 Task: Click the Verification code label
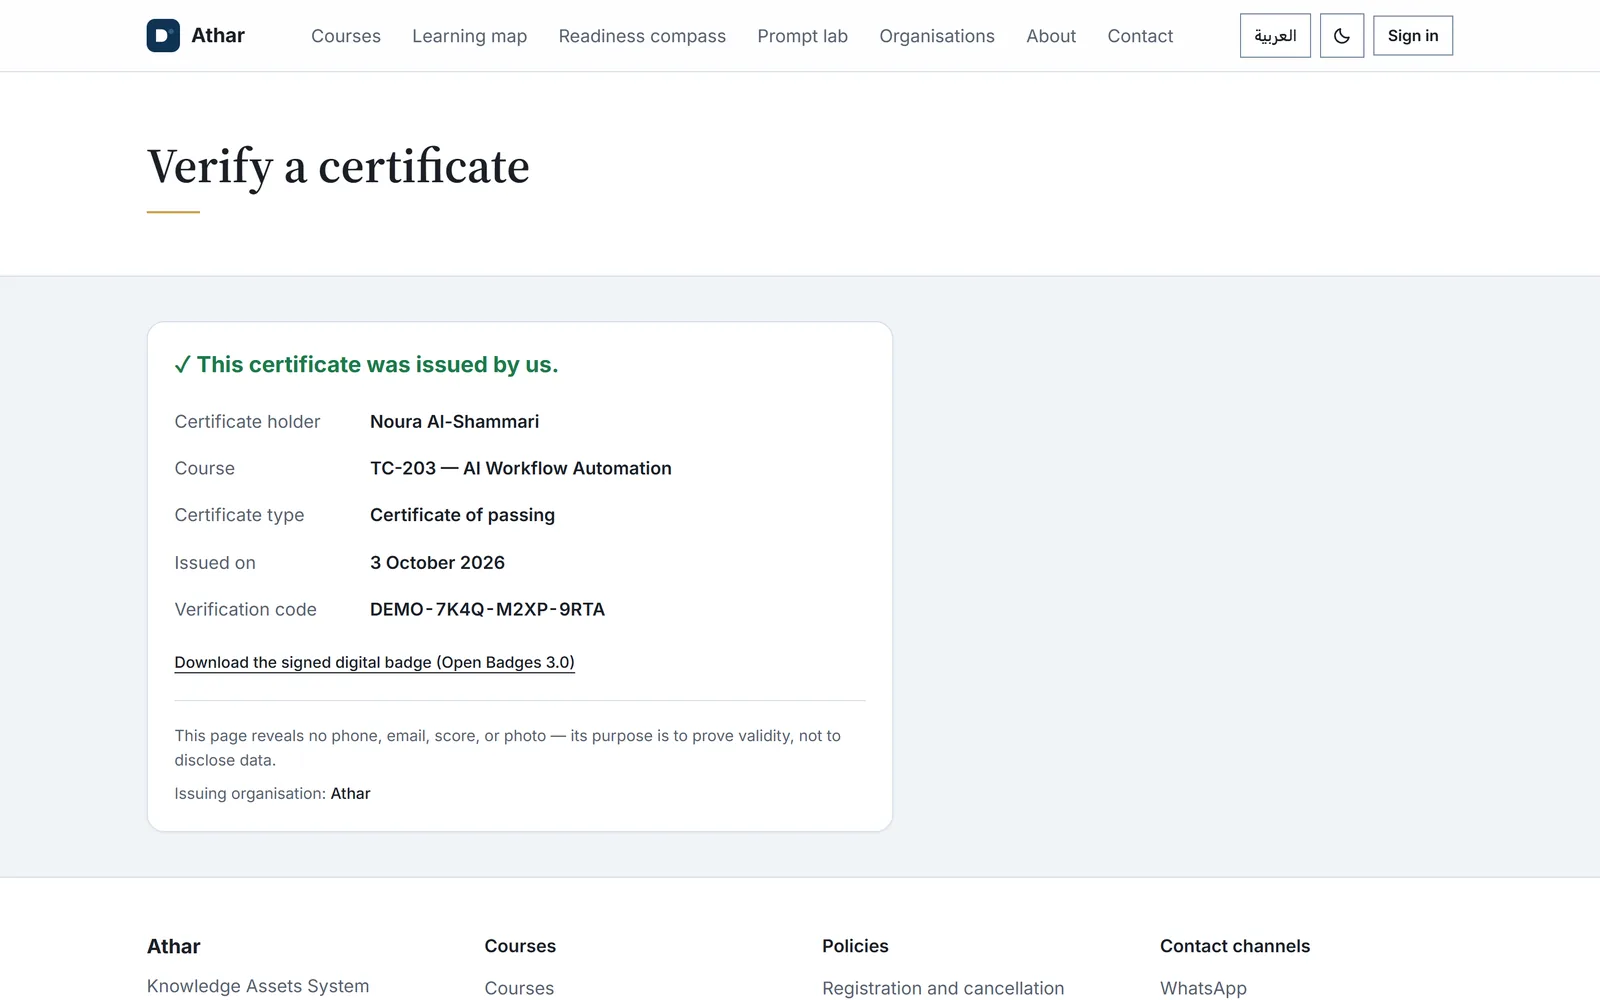coord(245,609)
